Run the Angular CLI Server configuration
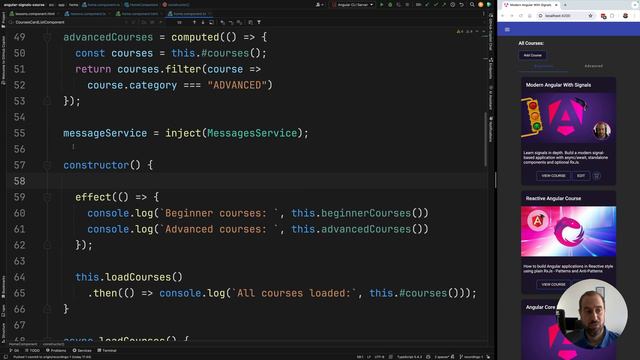 tap(382, 5)
